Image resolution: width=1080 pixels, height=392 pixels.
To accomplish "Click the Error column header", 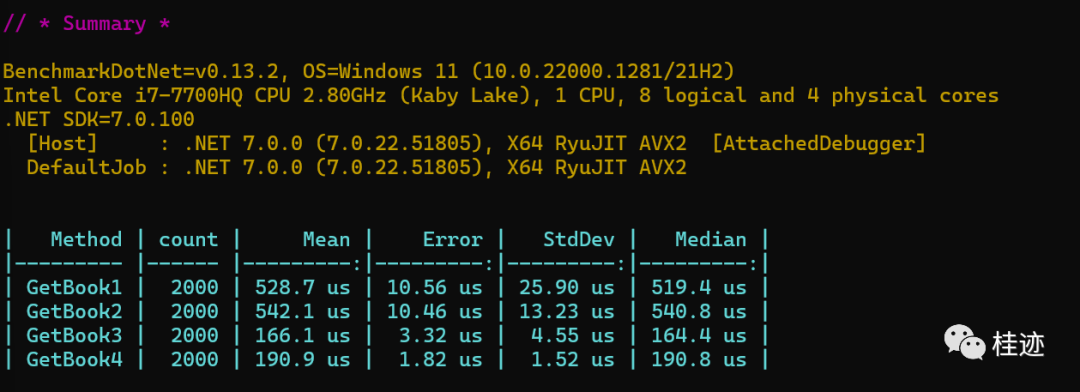I will point(453,240).
